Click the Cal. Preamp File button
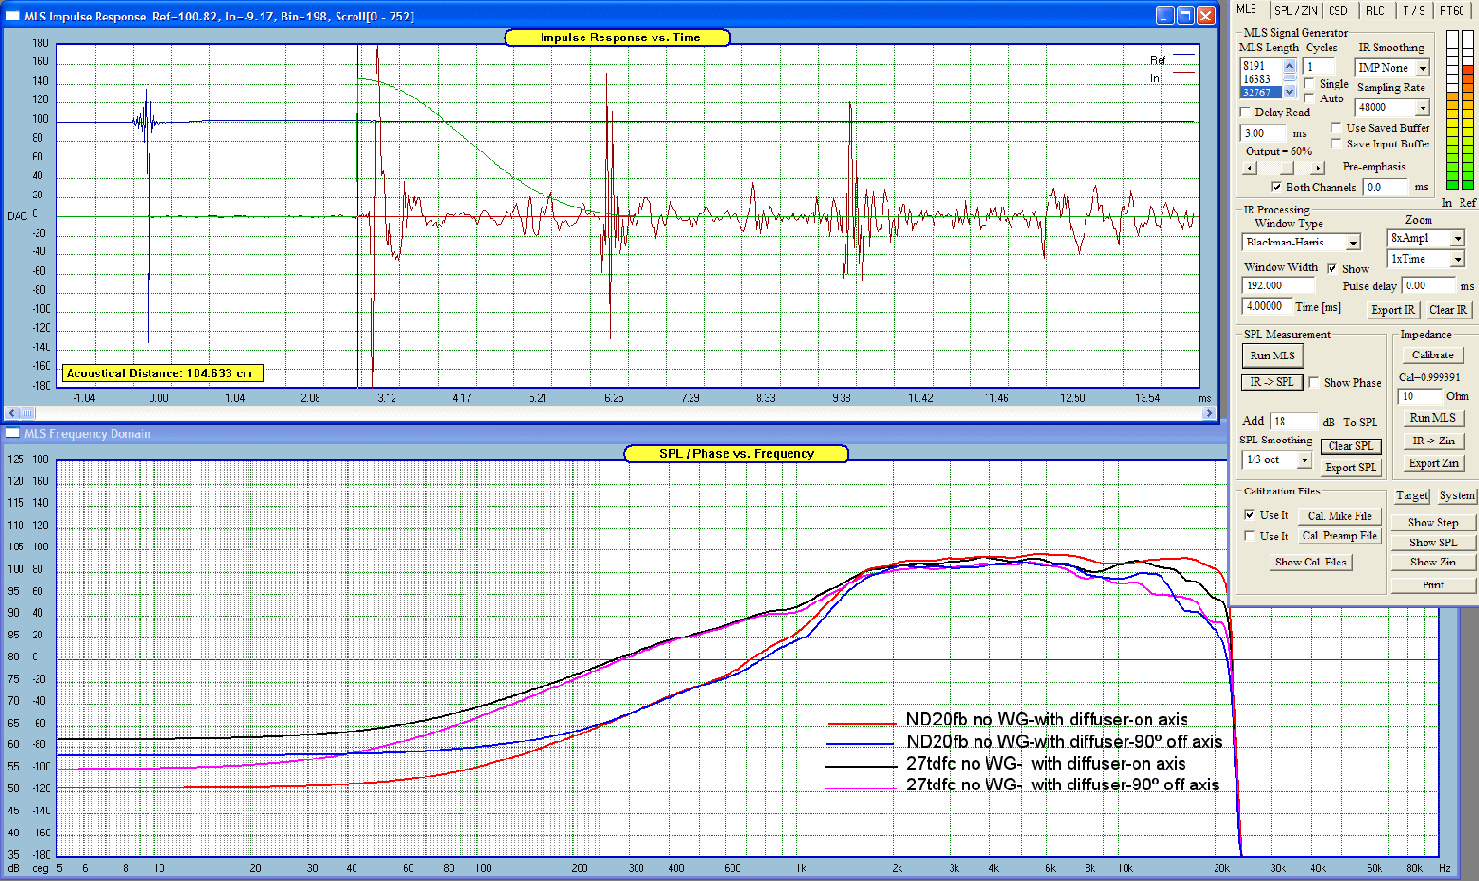This screenshot has height=881, width=1479. point(1340,536)
